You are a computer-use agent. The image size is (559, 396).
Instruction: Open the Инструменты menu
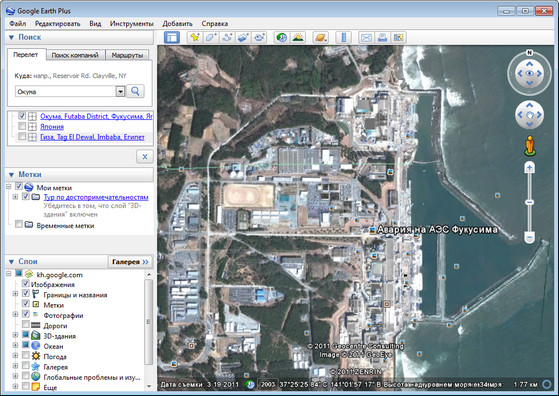(132, 24)
